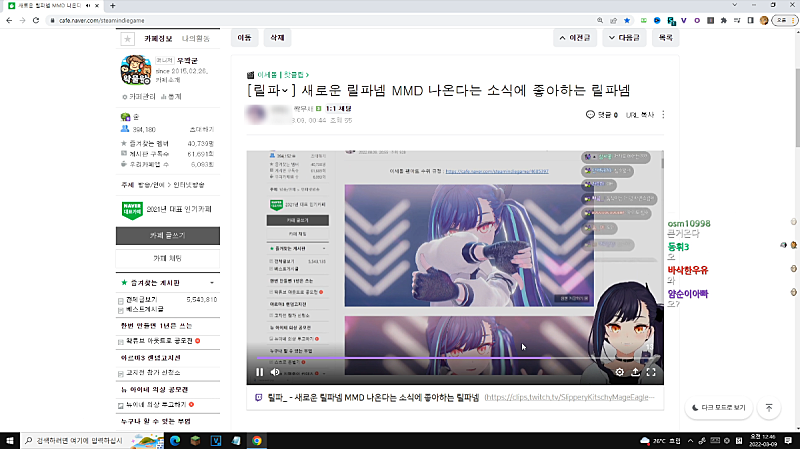Open 베스트게시글 board
800x449 pixels.
tap(145, 309)
